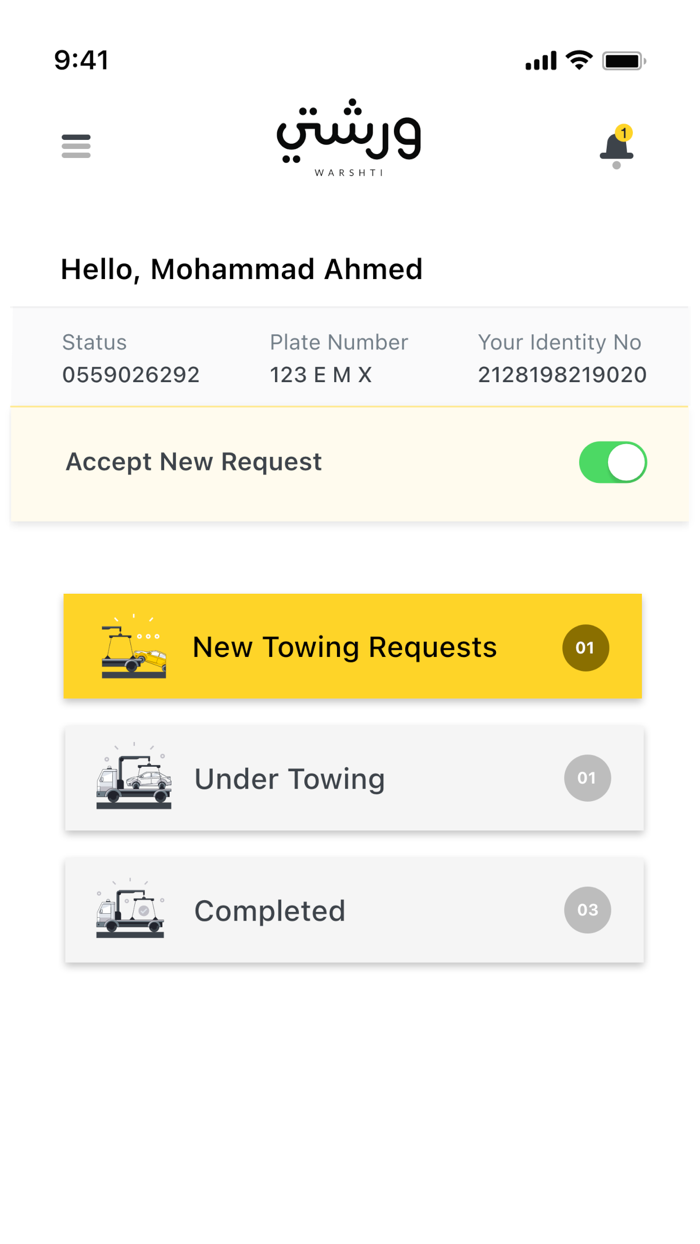Viewport: 700px width, 1244px height.
Task: Click the 01 badge on New Towing Requests
Action: tap(587, 647)
